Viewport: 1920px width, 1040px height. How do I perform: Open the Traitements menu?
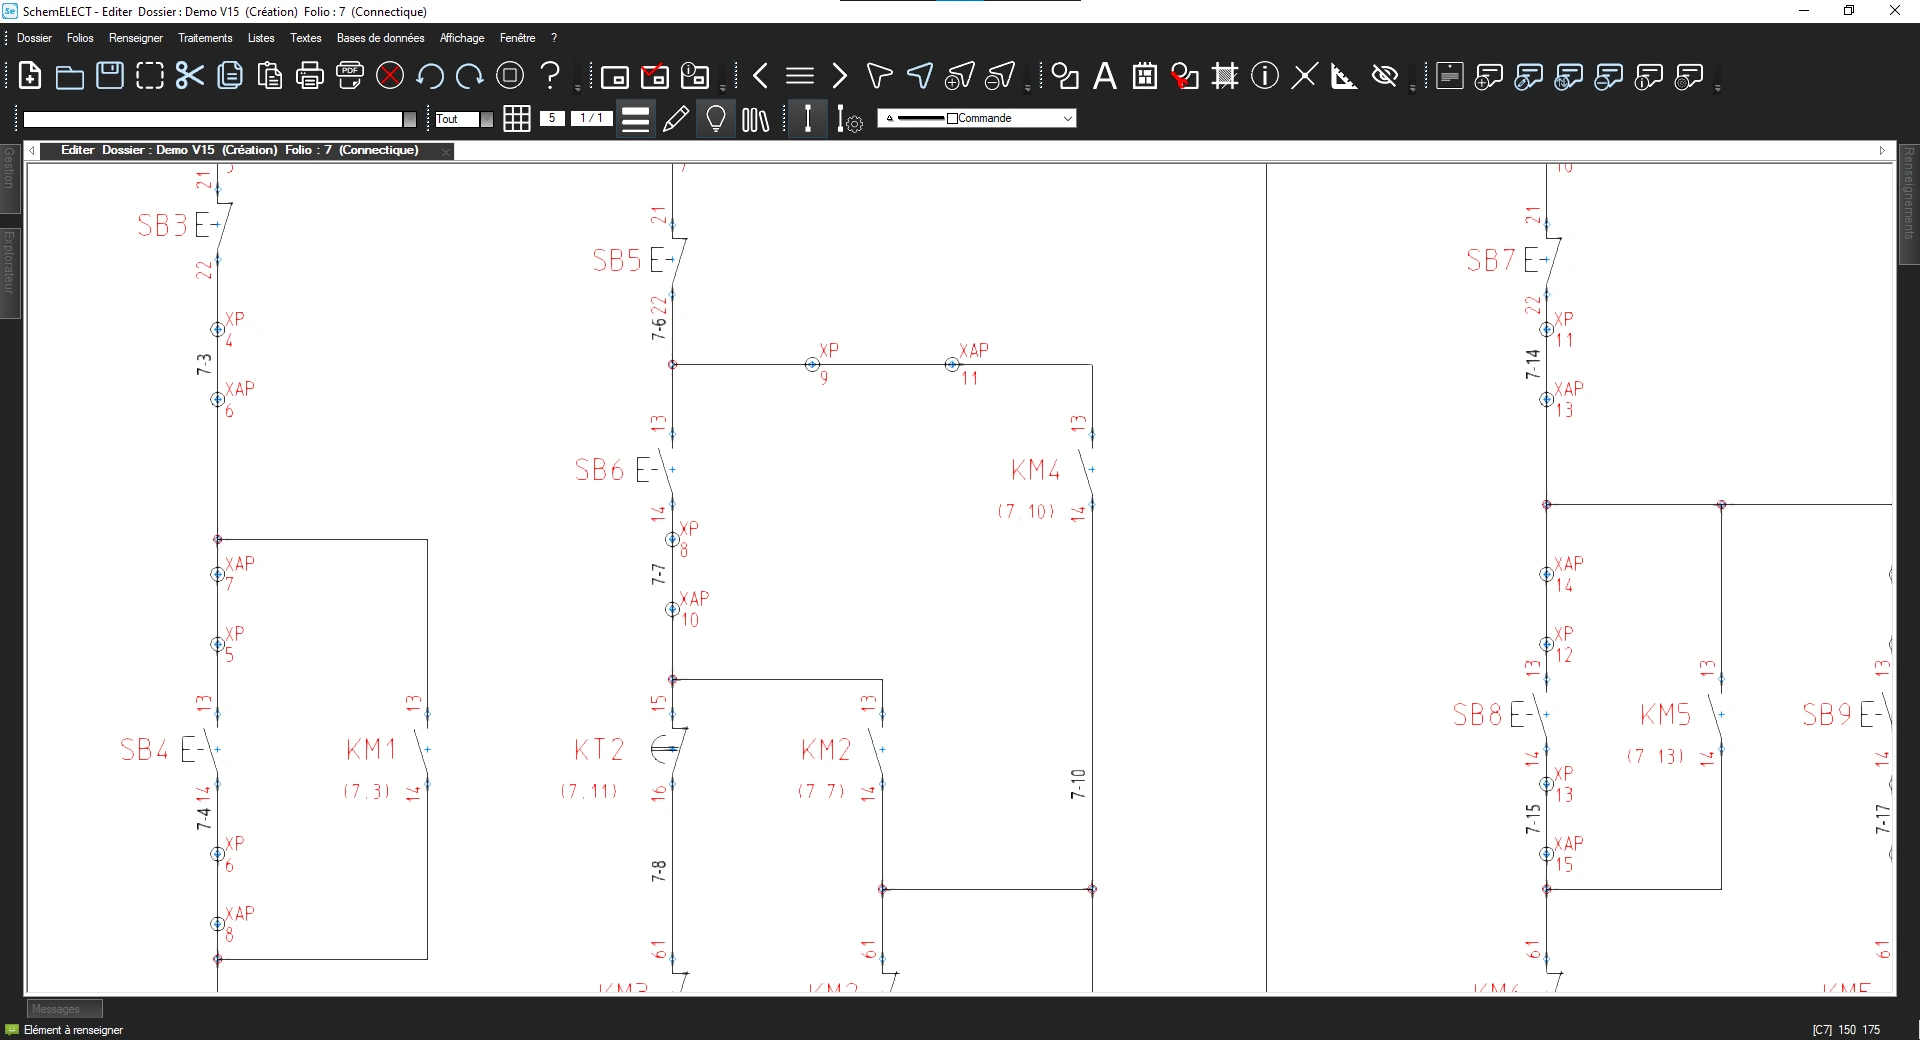(x=205, y=38)
